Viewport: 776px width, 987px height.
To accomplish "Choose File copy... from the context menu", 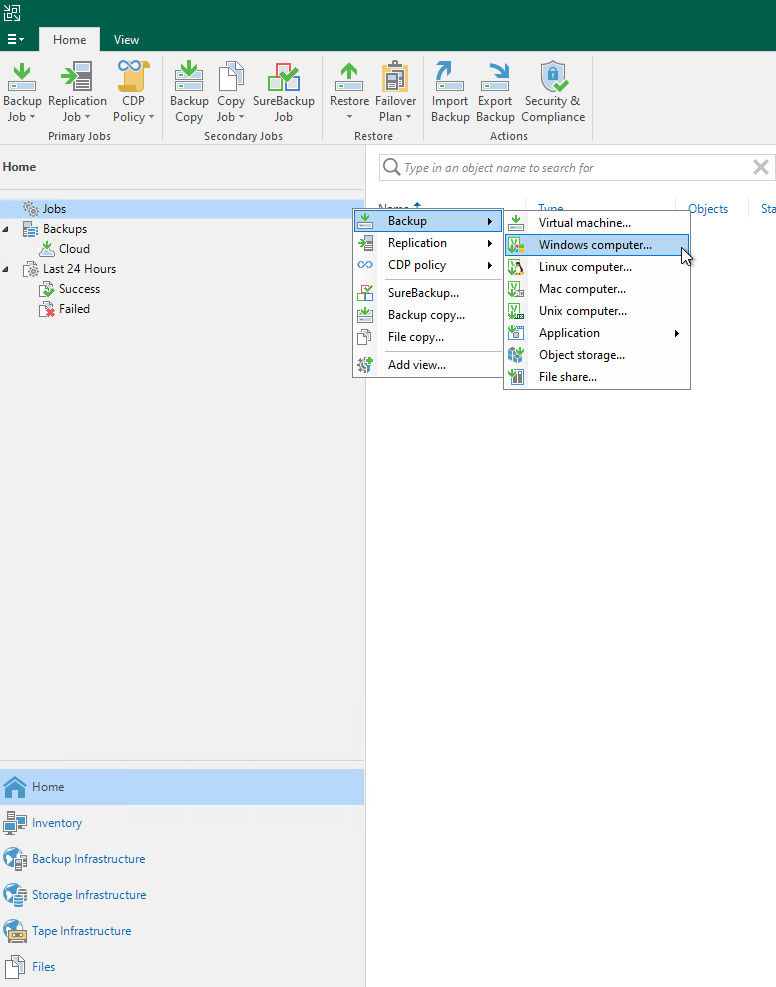I will pyautogui.click(x=428, y=337).
